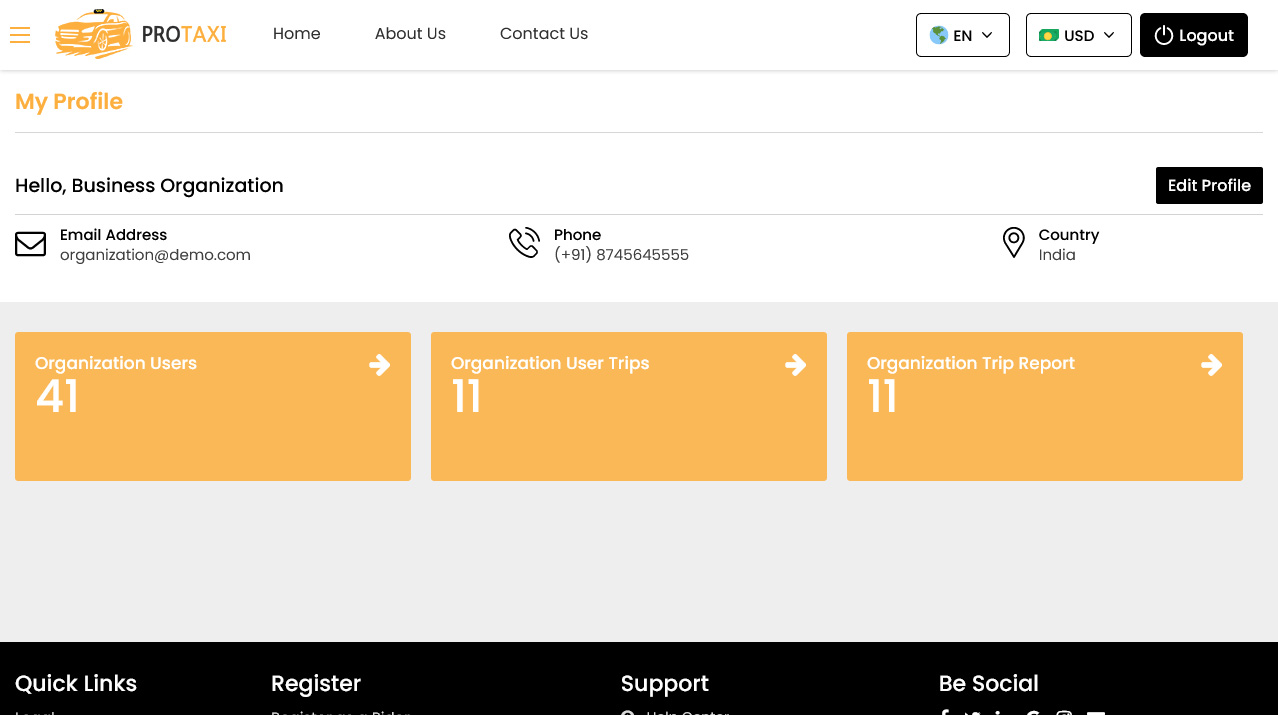Click the location pin country icon
The image size is (1278, 715).
point(1014,243)
